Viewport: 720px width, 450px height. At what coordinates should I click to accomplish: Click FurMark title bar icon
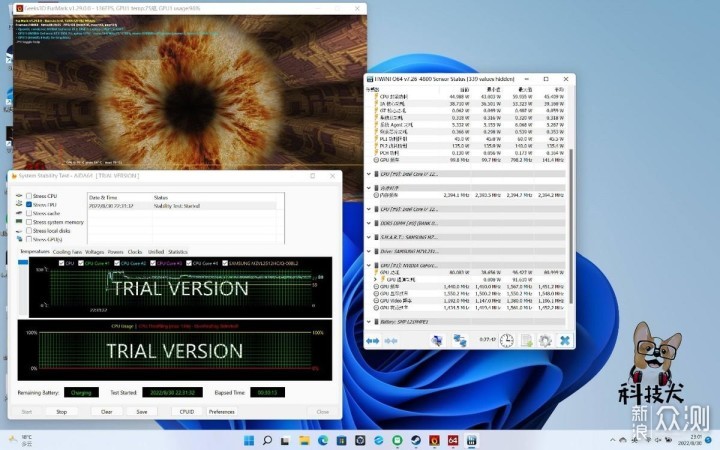pos(20,8)
